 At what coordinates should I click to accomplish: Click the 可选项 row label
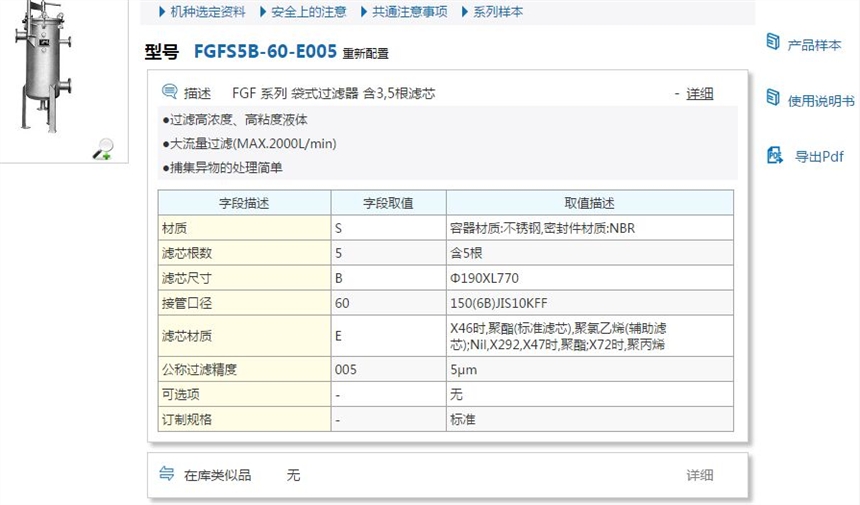coord(180,395)
